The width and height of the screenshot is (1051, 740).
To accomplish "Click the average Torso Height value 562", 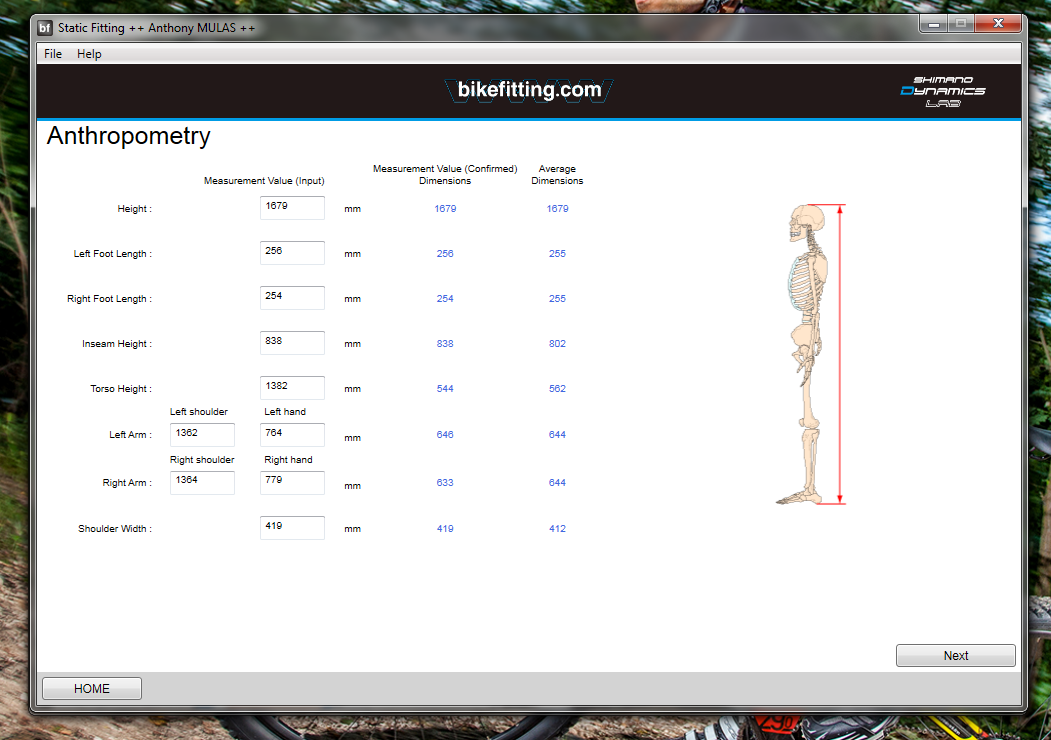I will (x=557, y=388).
